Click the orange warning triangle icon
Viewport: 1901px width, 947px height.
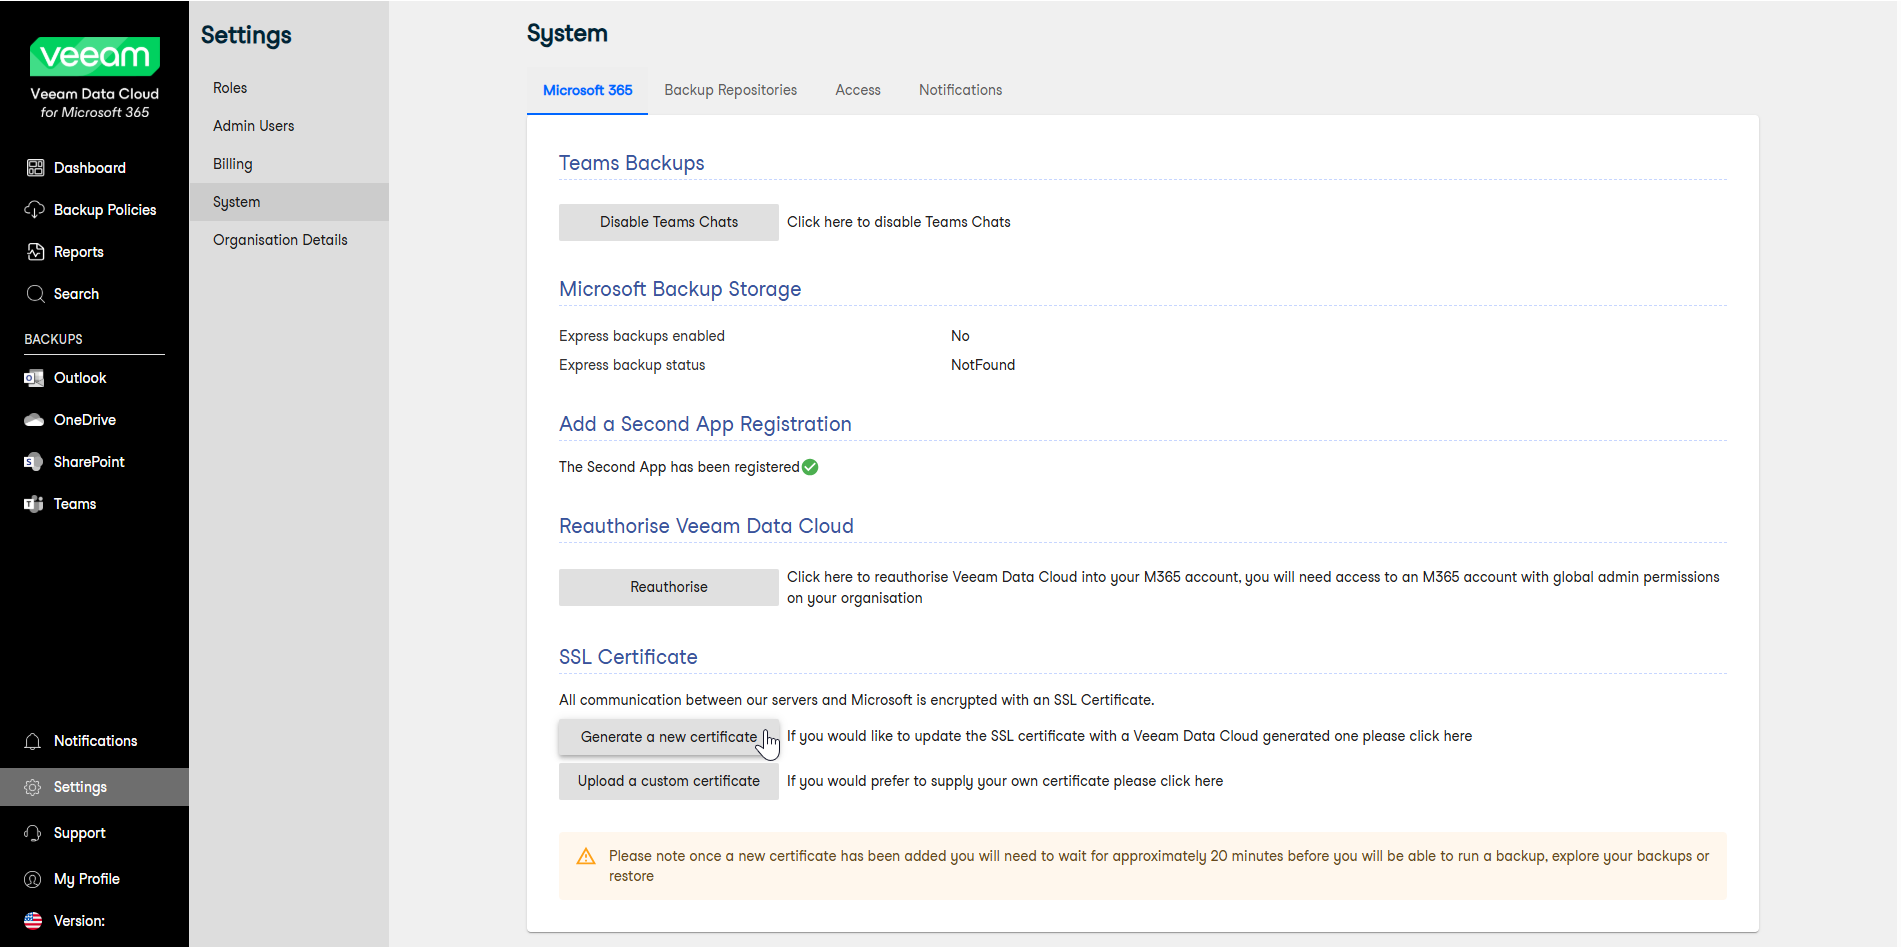pos(586,856)
